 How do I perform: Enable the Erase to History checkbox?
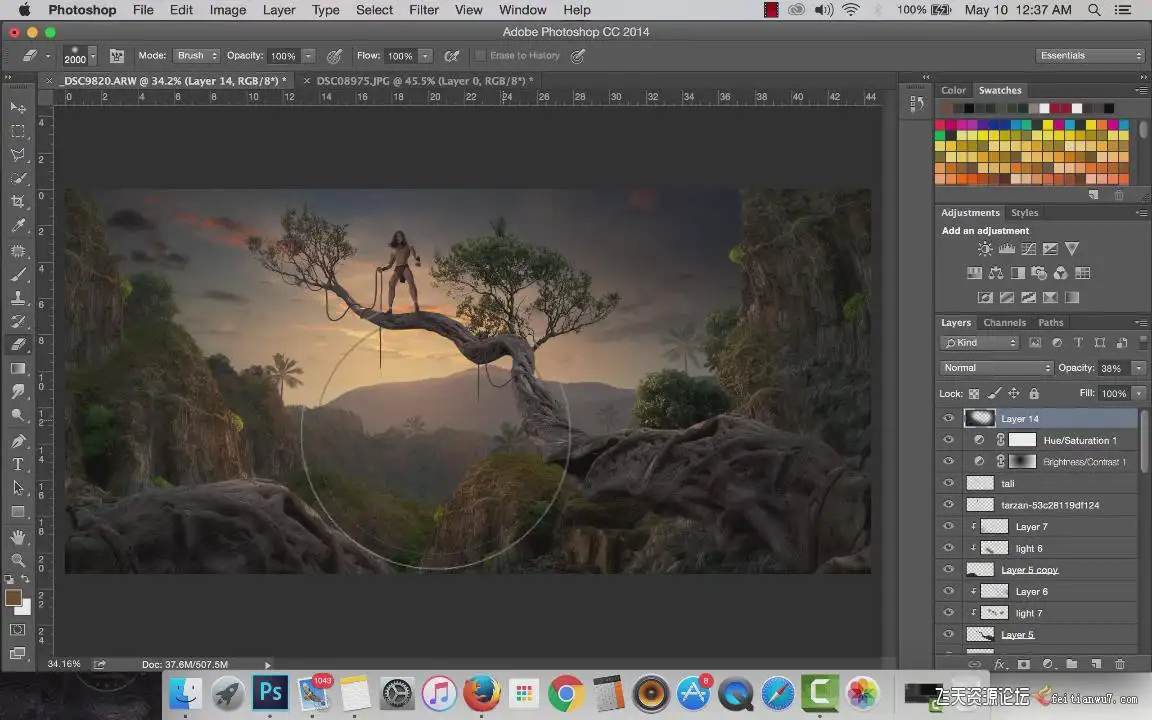coord(481,56)
